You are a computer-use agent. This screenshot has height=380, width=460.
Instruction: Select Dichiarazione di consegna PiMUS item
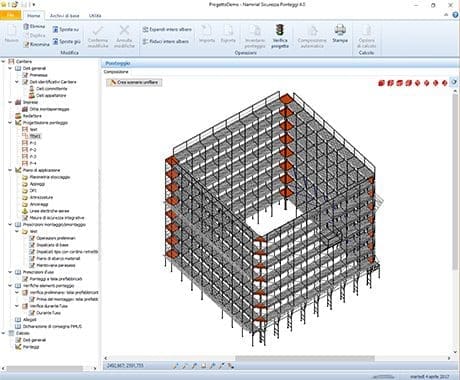coord(52,326)
